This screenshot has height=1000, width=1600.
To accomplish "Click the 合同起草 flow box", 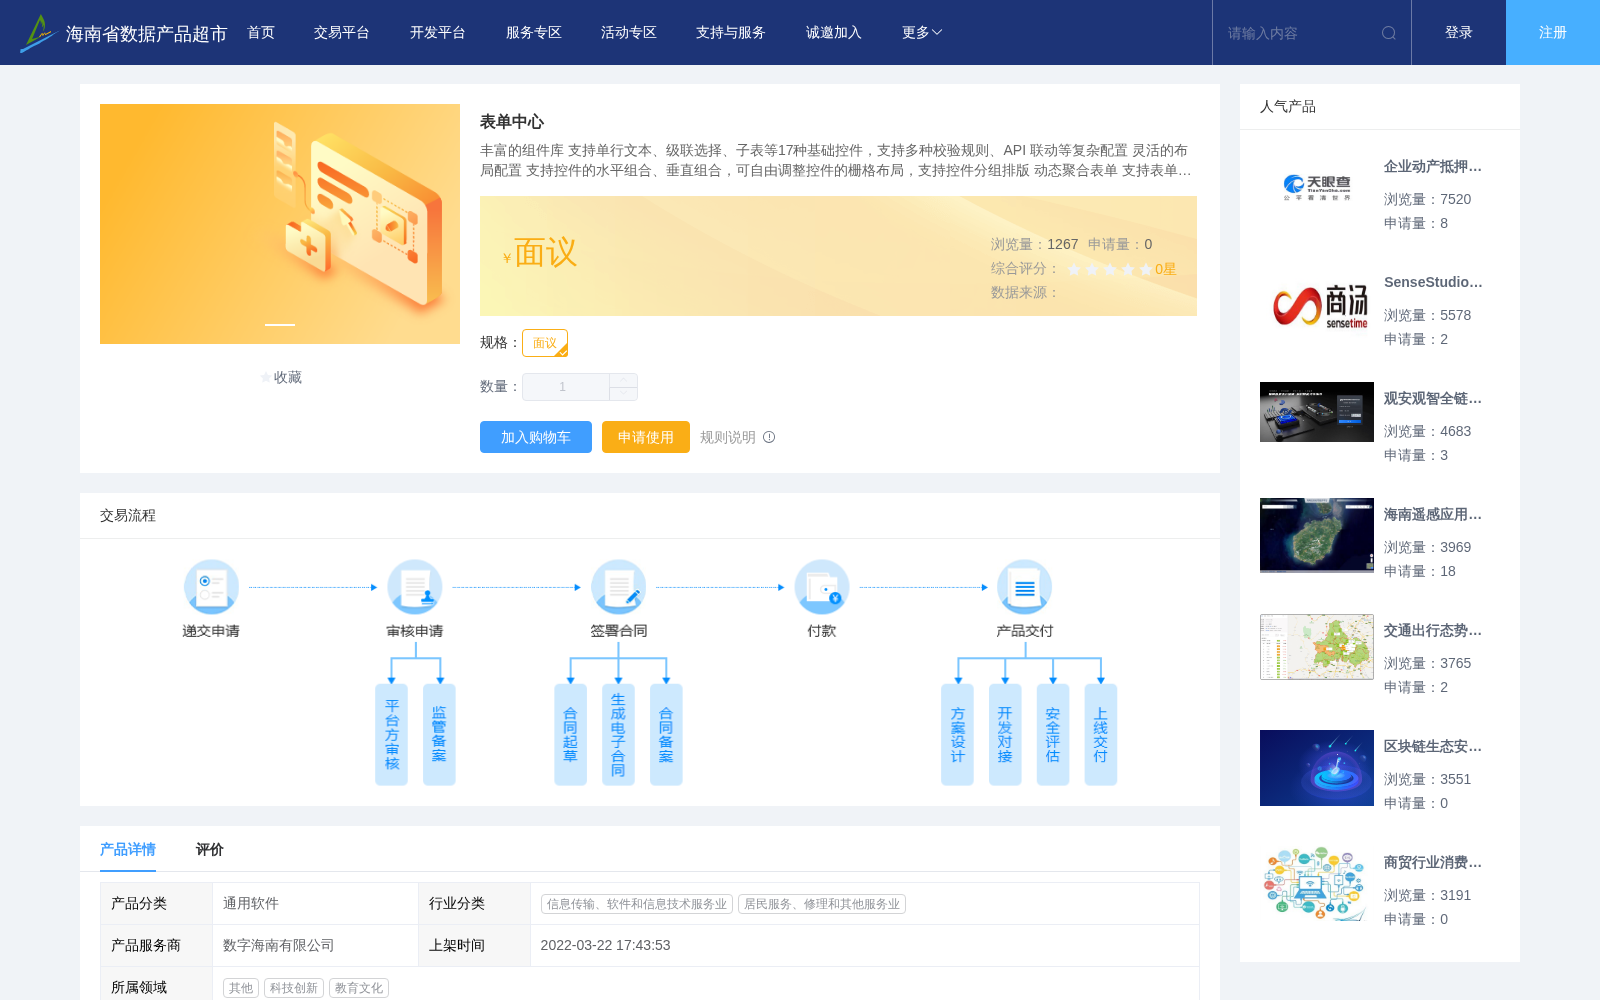I will pyautogui.click(x=571, y=735).
